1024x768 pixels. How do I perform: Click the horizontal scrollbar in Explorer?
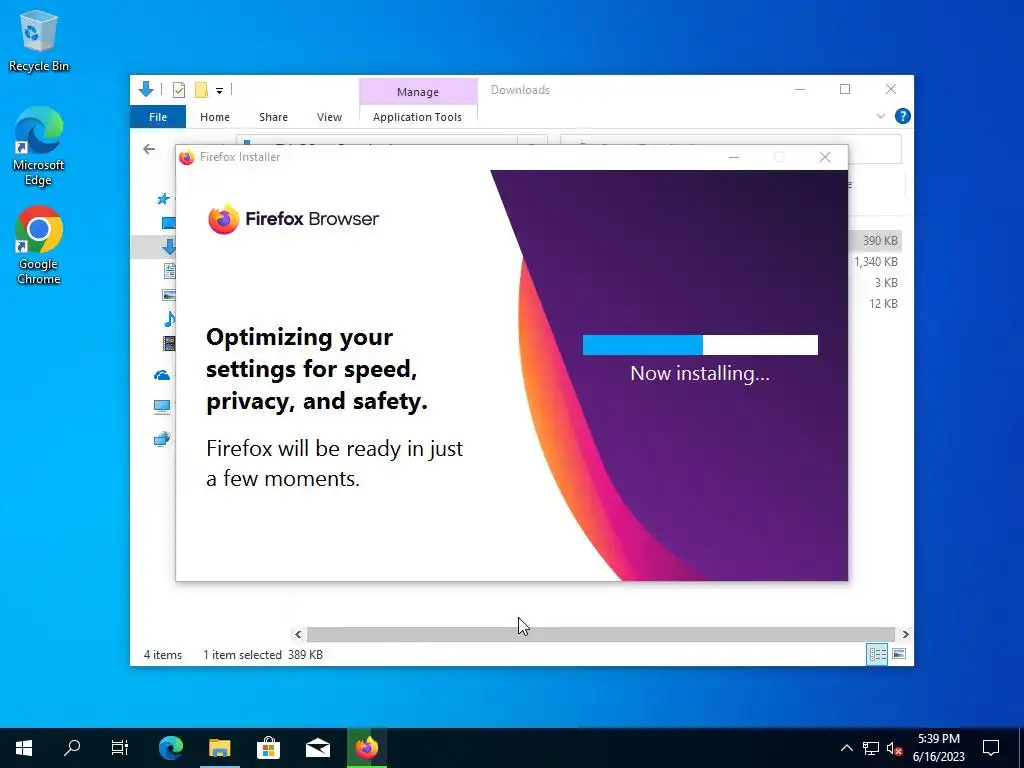[x=601, y=634]
